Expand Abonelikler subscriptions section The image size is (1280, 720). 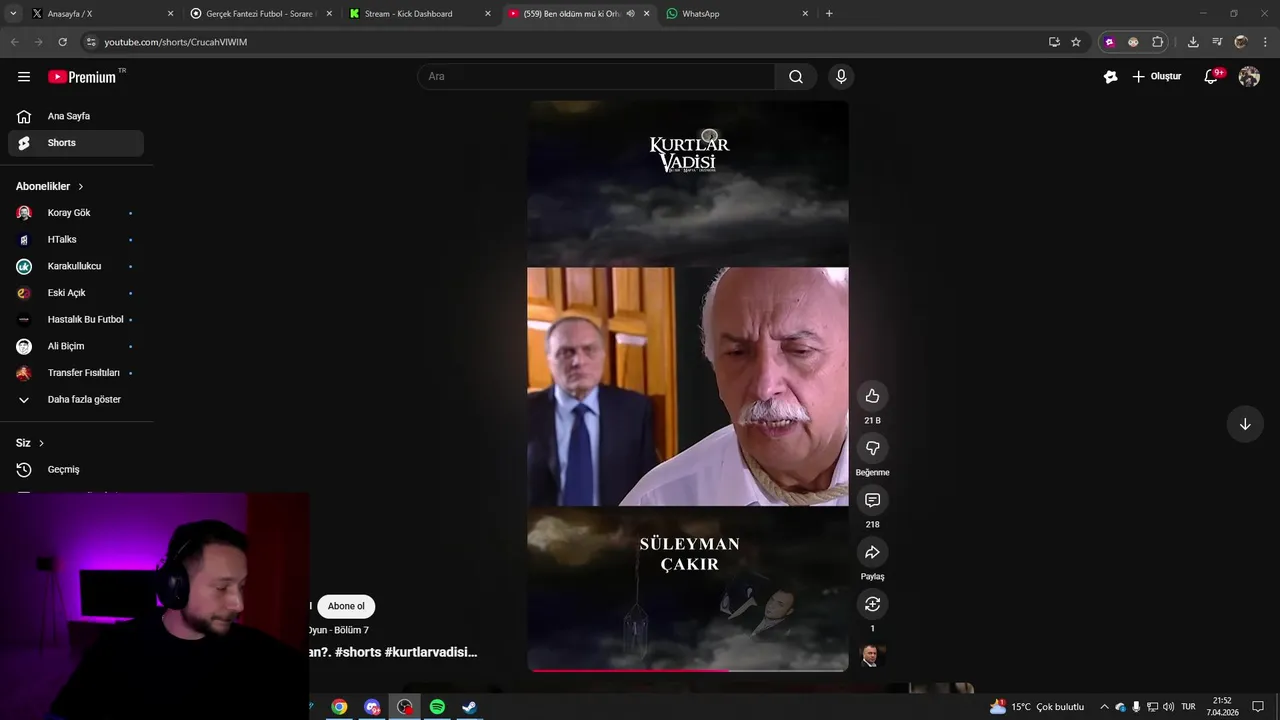coord(50,186)
